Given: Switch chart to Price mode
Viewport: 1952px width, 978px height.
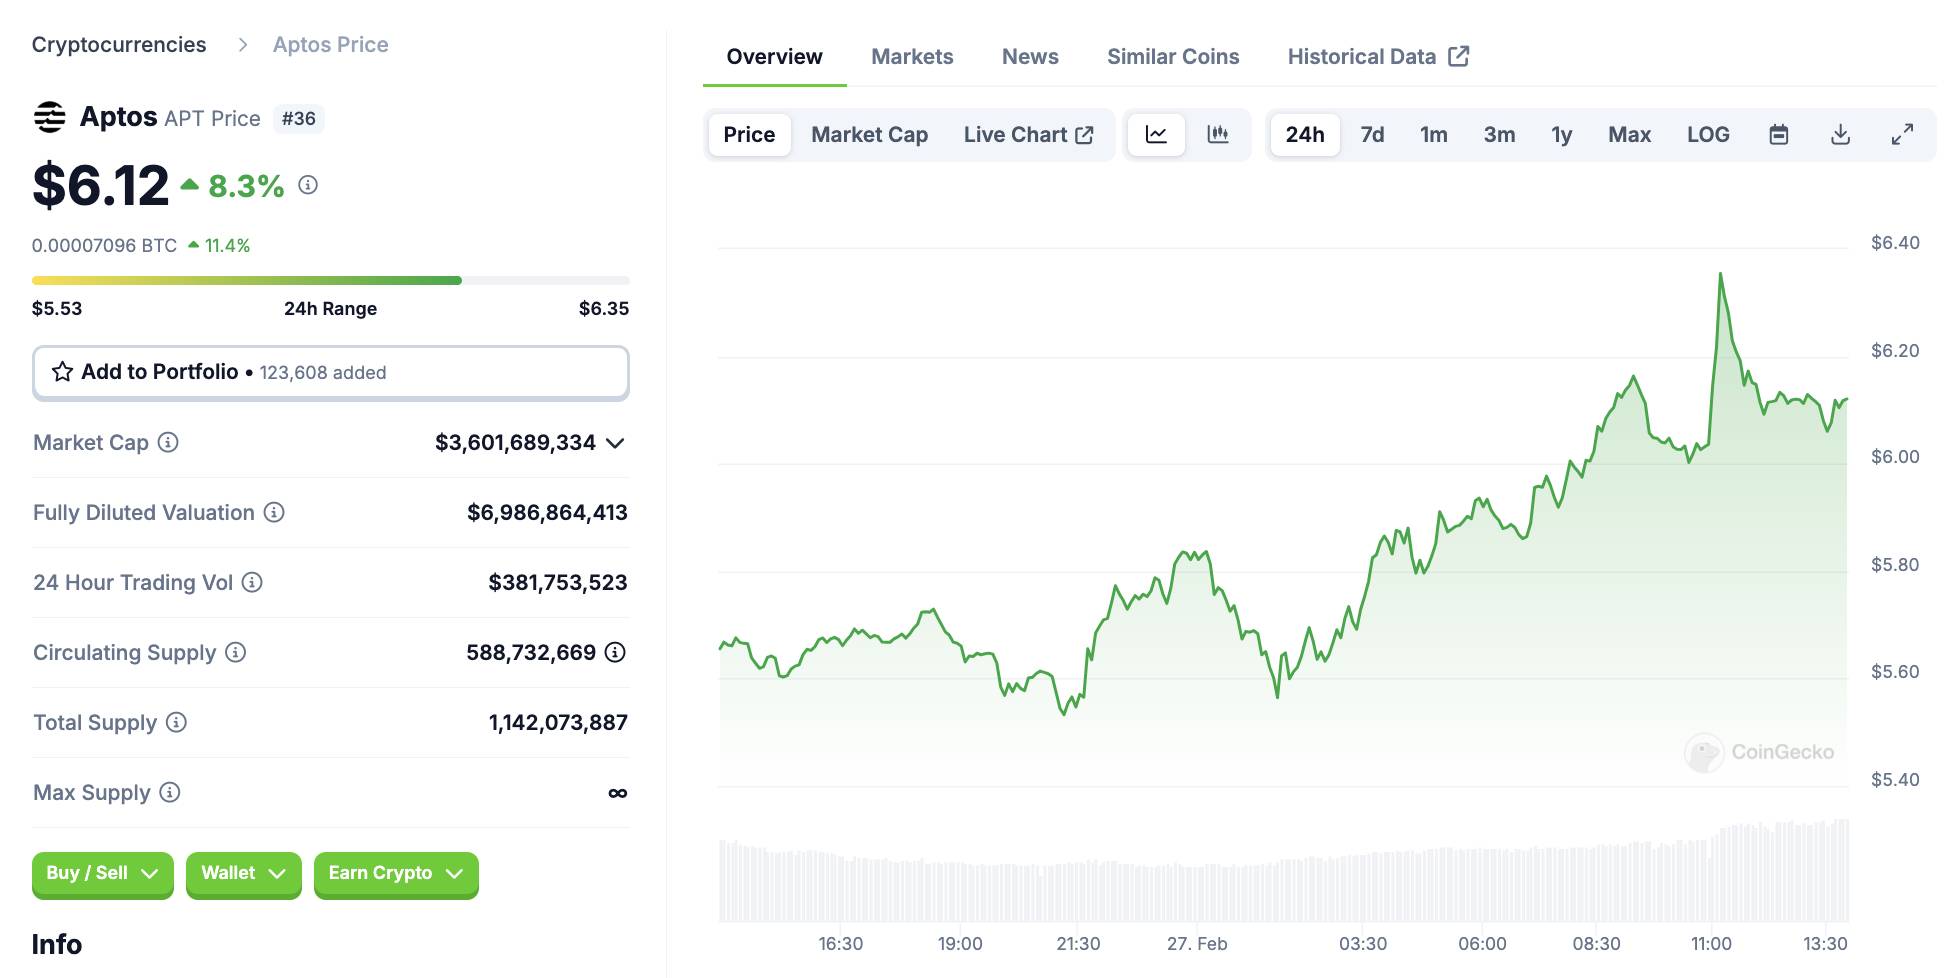Looking at the screenshot, I should (x=749, y=134).
